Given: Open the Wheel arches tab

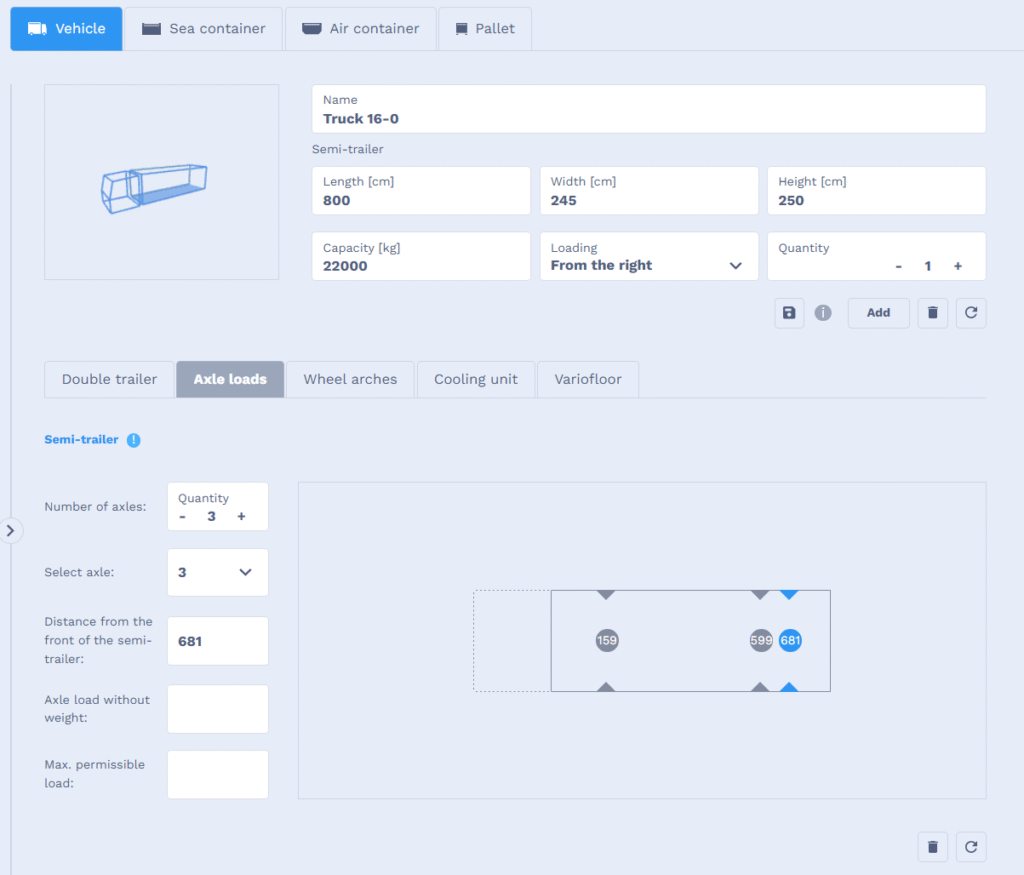Looking at the screenshot, I should [x=350, y=380].
